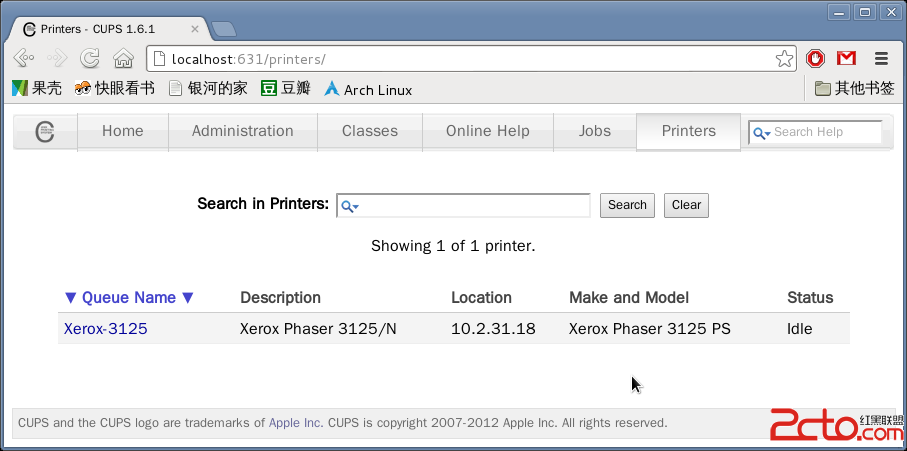Click the Xerox Phaser 3125/N description cell
Screen dimensions: 907x451
click(318, 329)
